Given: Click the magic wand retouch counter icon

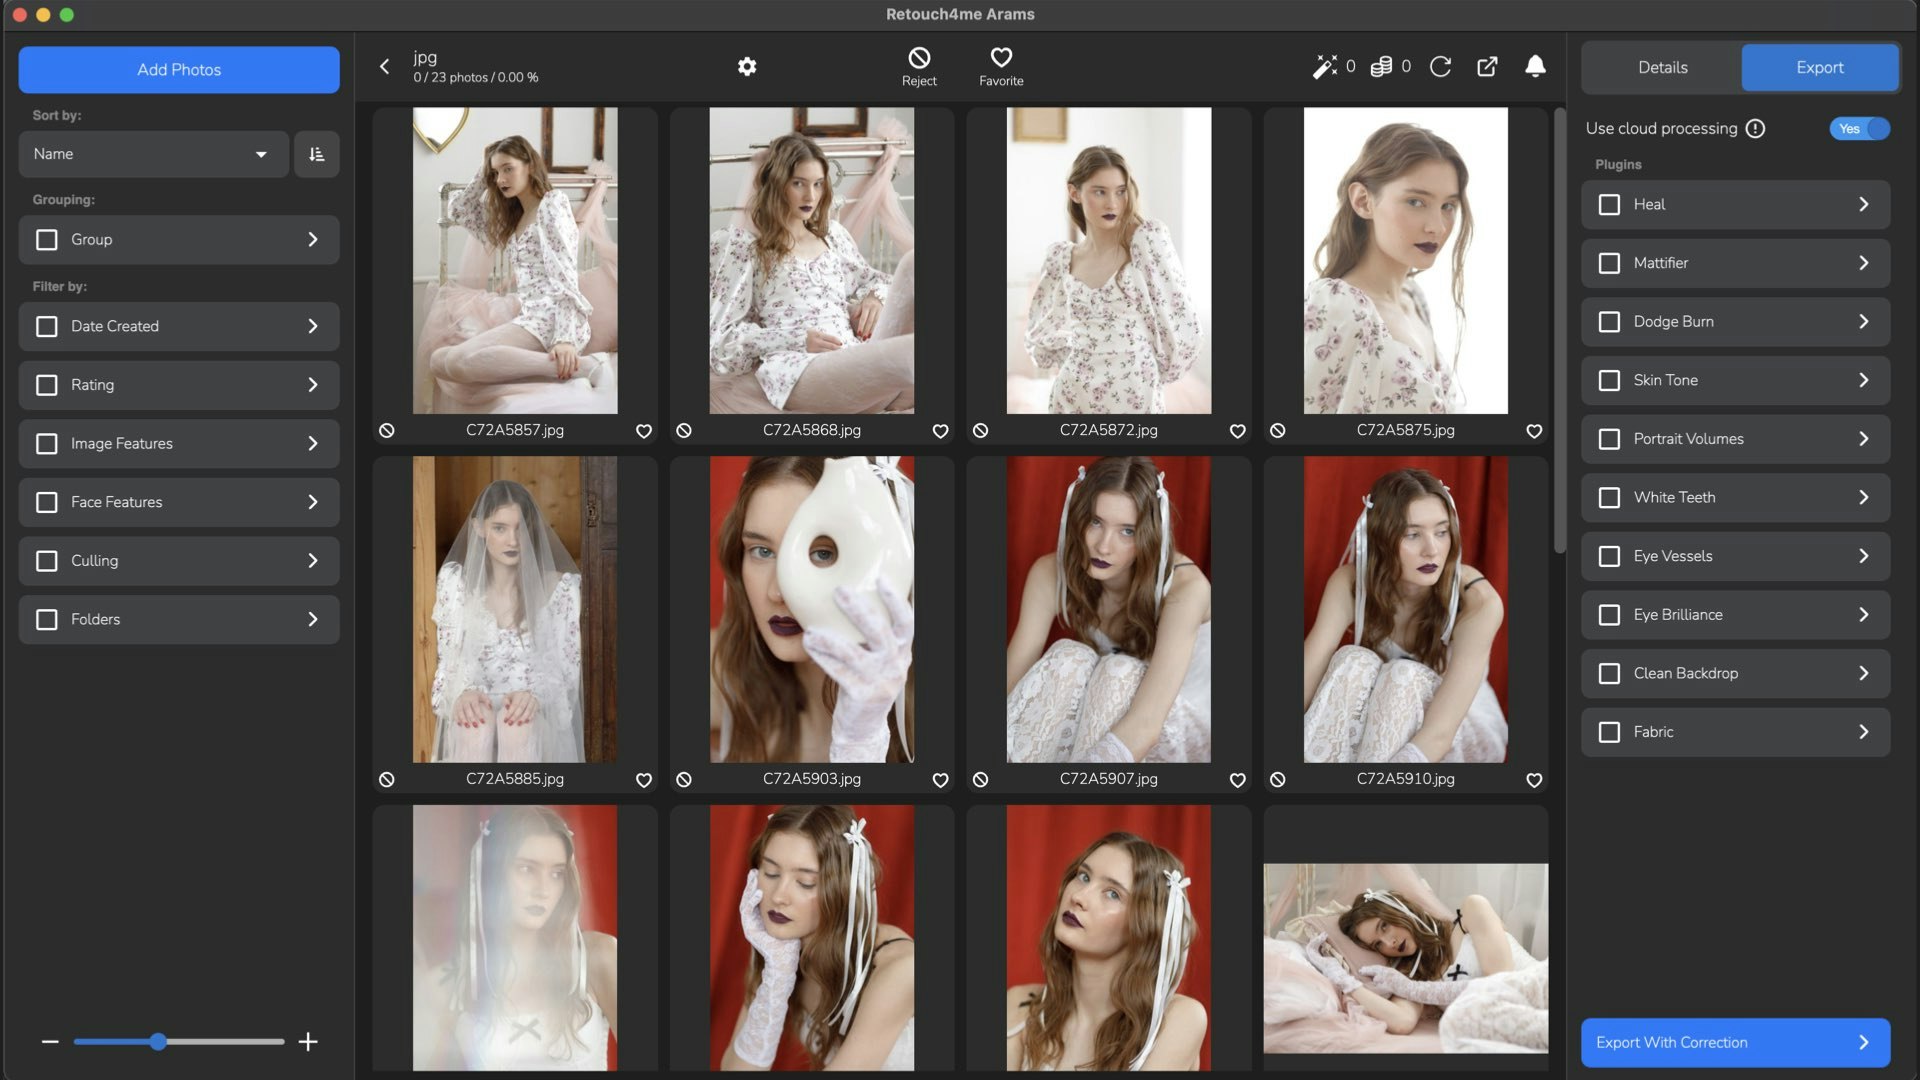Looking at the screenshot, I should pyautogui.click(x=1324, y=67).
